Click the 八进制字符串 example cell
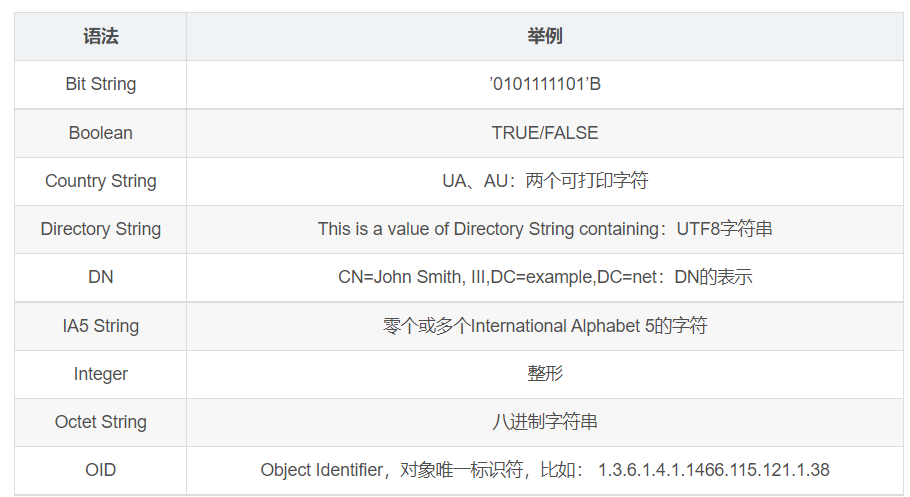This screenshot has height=497, width=910. point(545,422)
